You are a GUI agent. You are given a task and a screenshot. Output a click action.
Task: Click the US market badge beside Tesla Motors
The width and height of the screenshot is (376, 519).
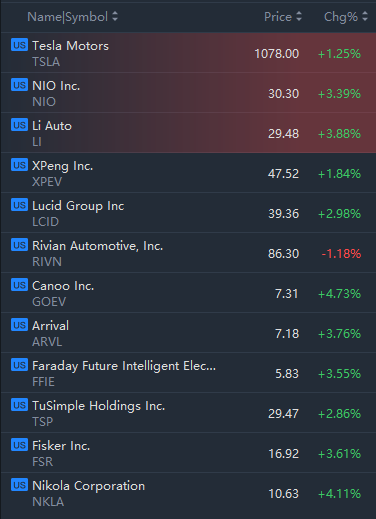[x=19, y=45]
